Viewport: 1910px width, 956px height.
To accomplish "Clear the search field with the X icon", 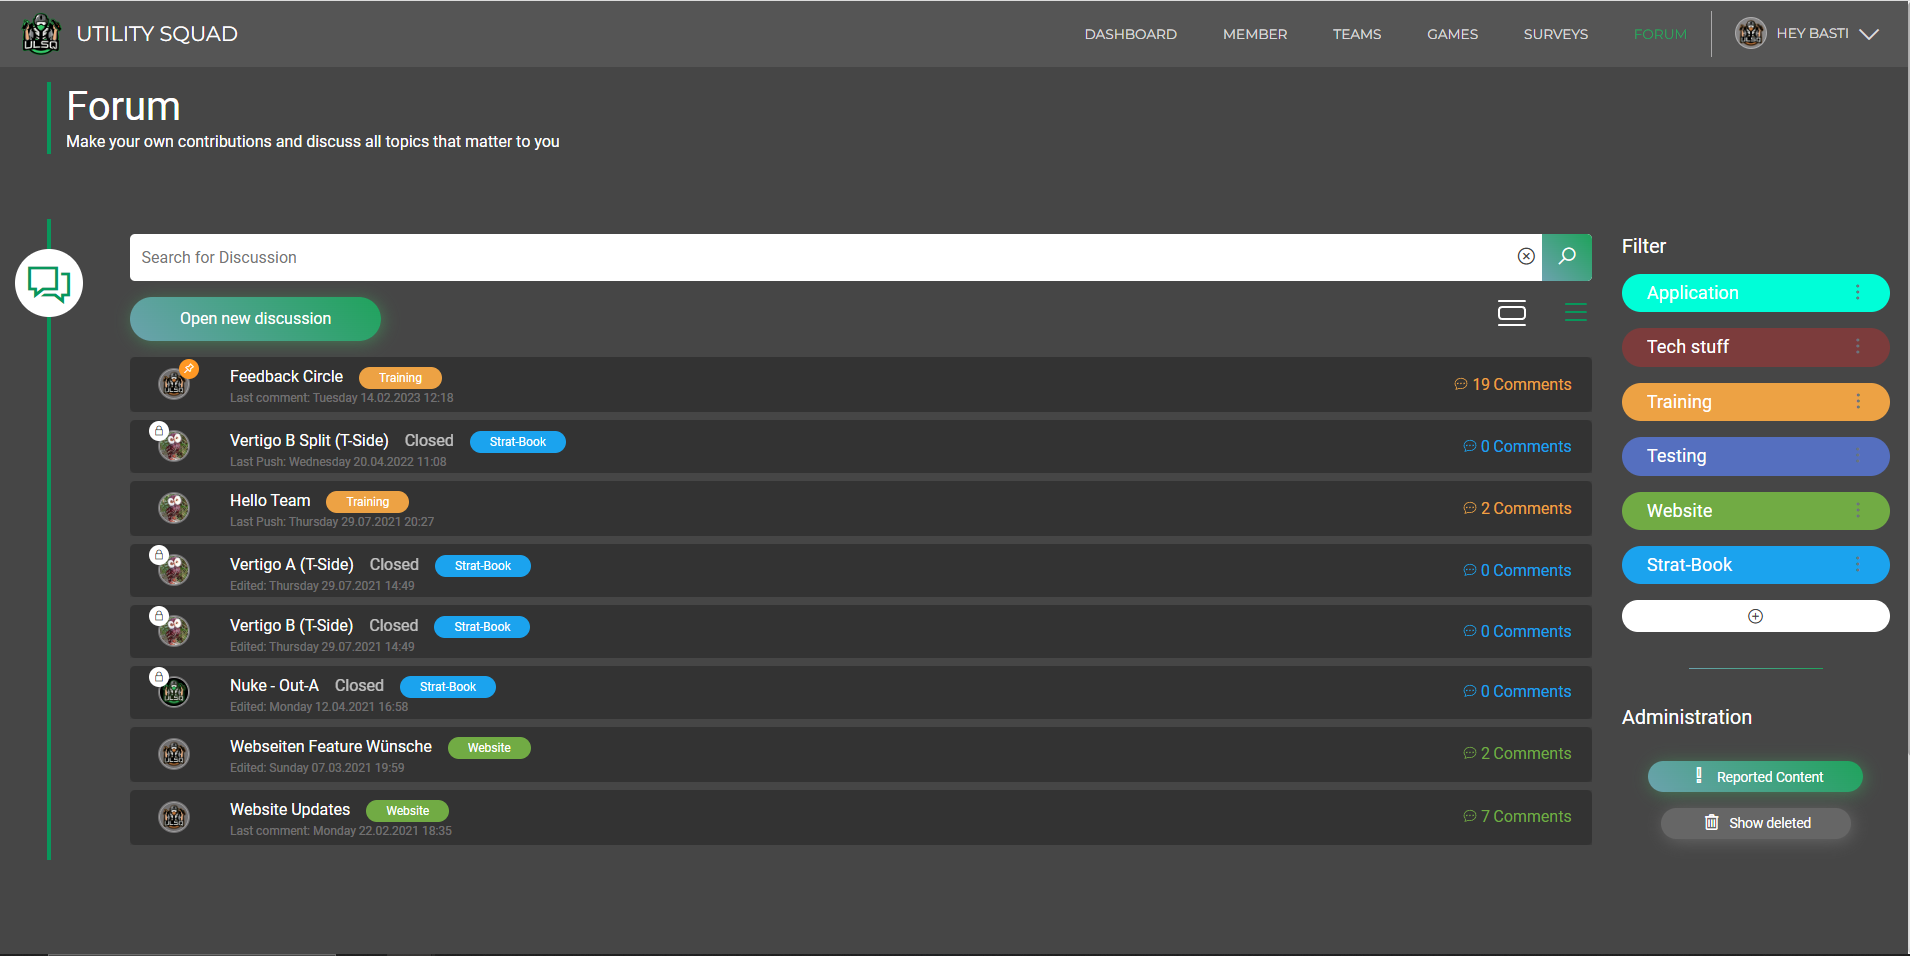I will (x=1526, y=257).
